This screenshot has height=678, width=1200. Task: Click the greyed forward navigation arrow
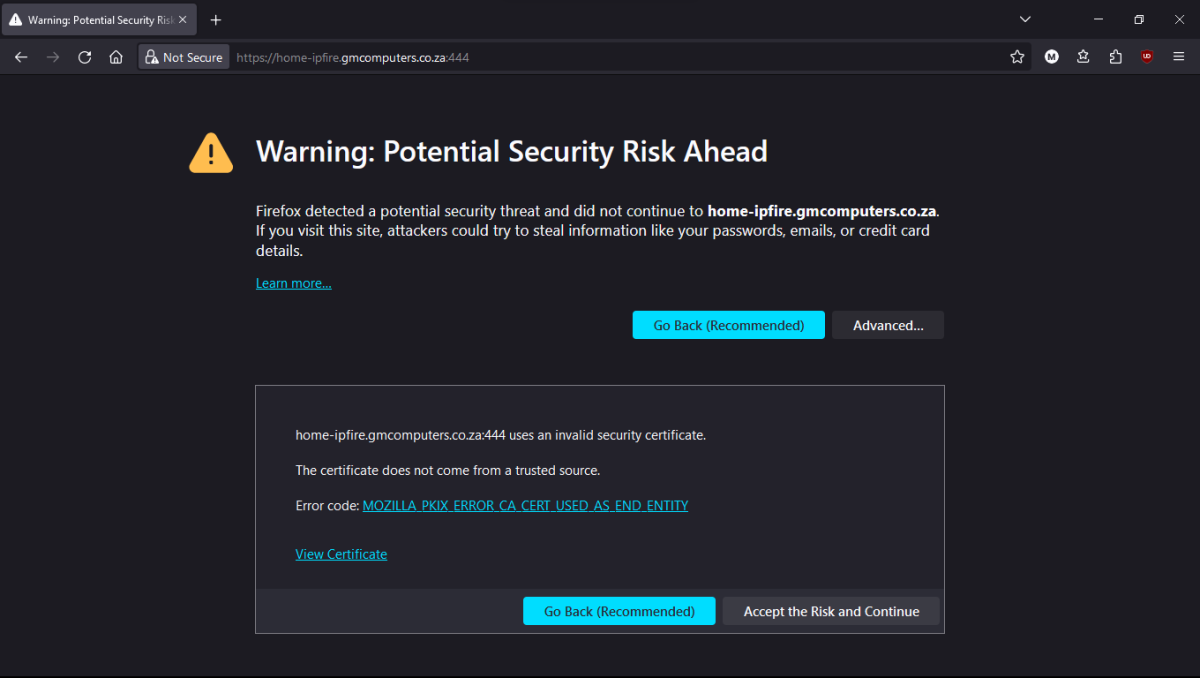(x=53, y=57)
